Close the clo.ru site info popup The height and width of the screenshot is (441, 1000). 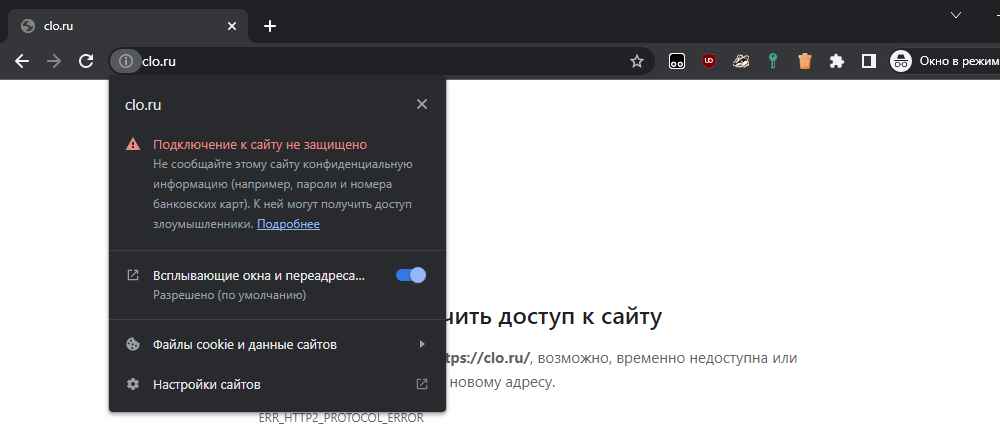pos(422,104)
